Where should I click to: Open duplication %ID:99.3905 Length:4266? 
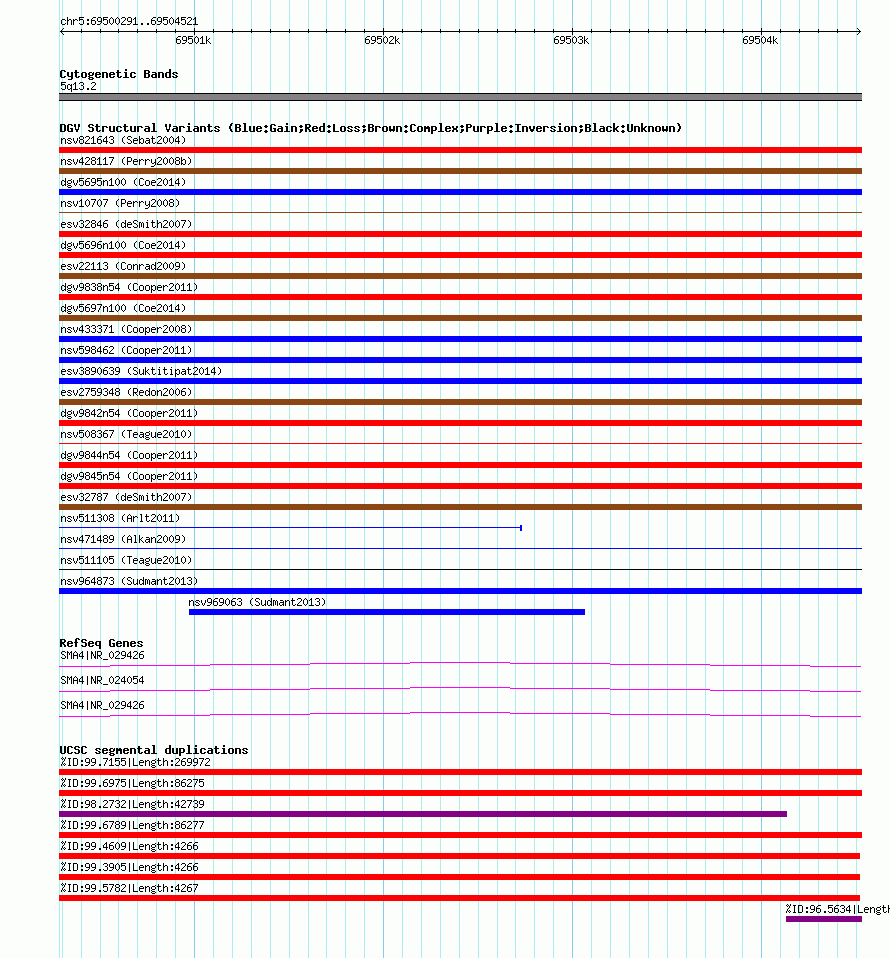(x=459, y=877)
